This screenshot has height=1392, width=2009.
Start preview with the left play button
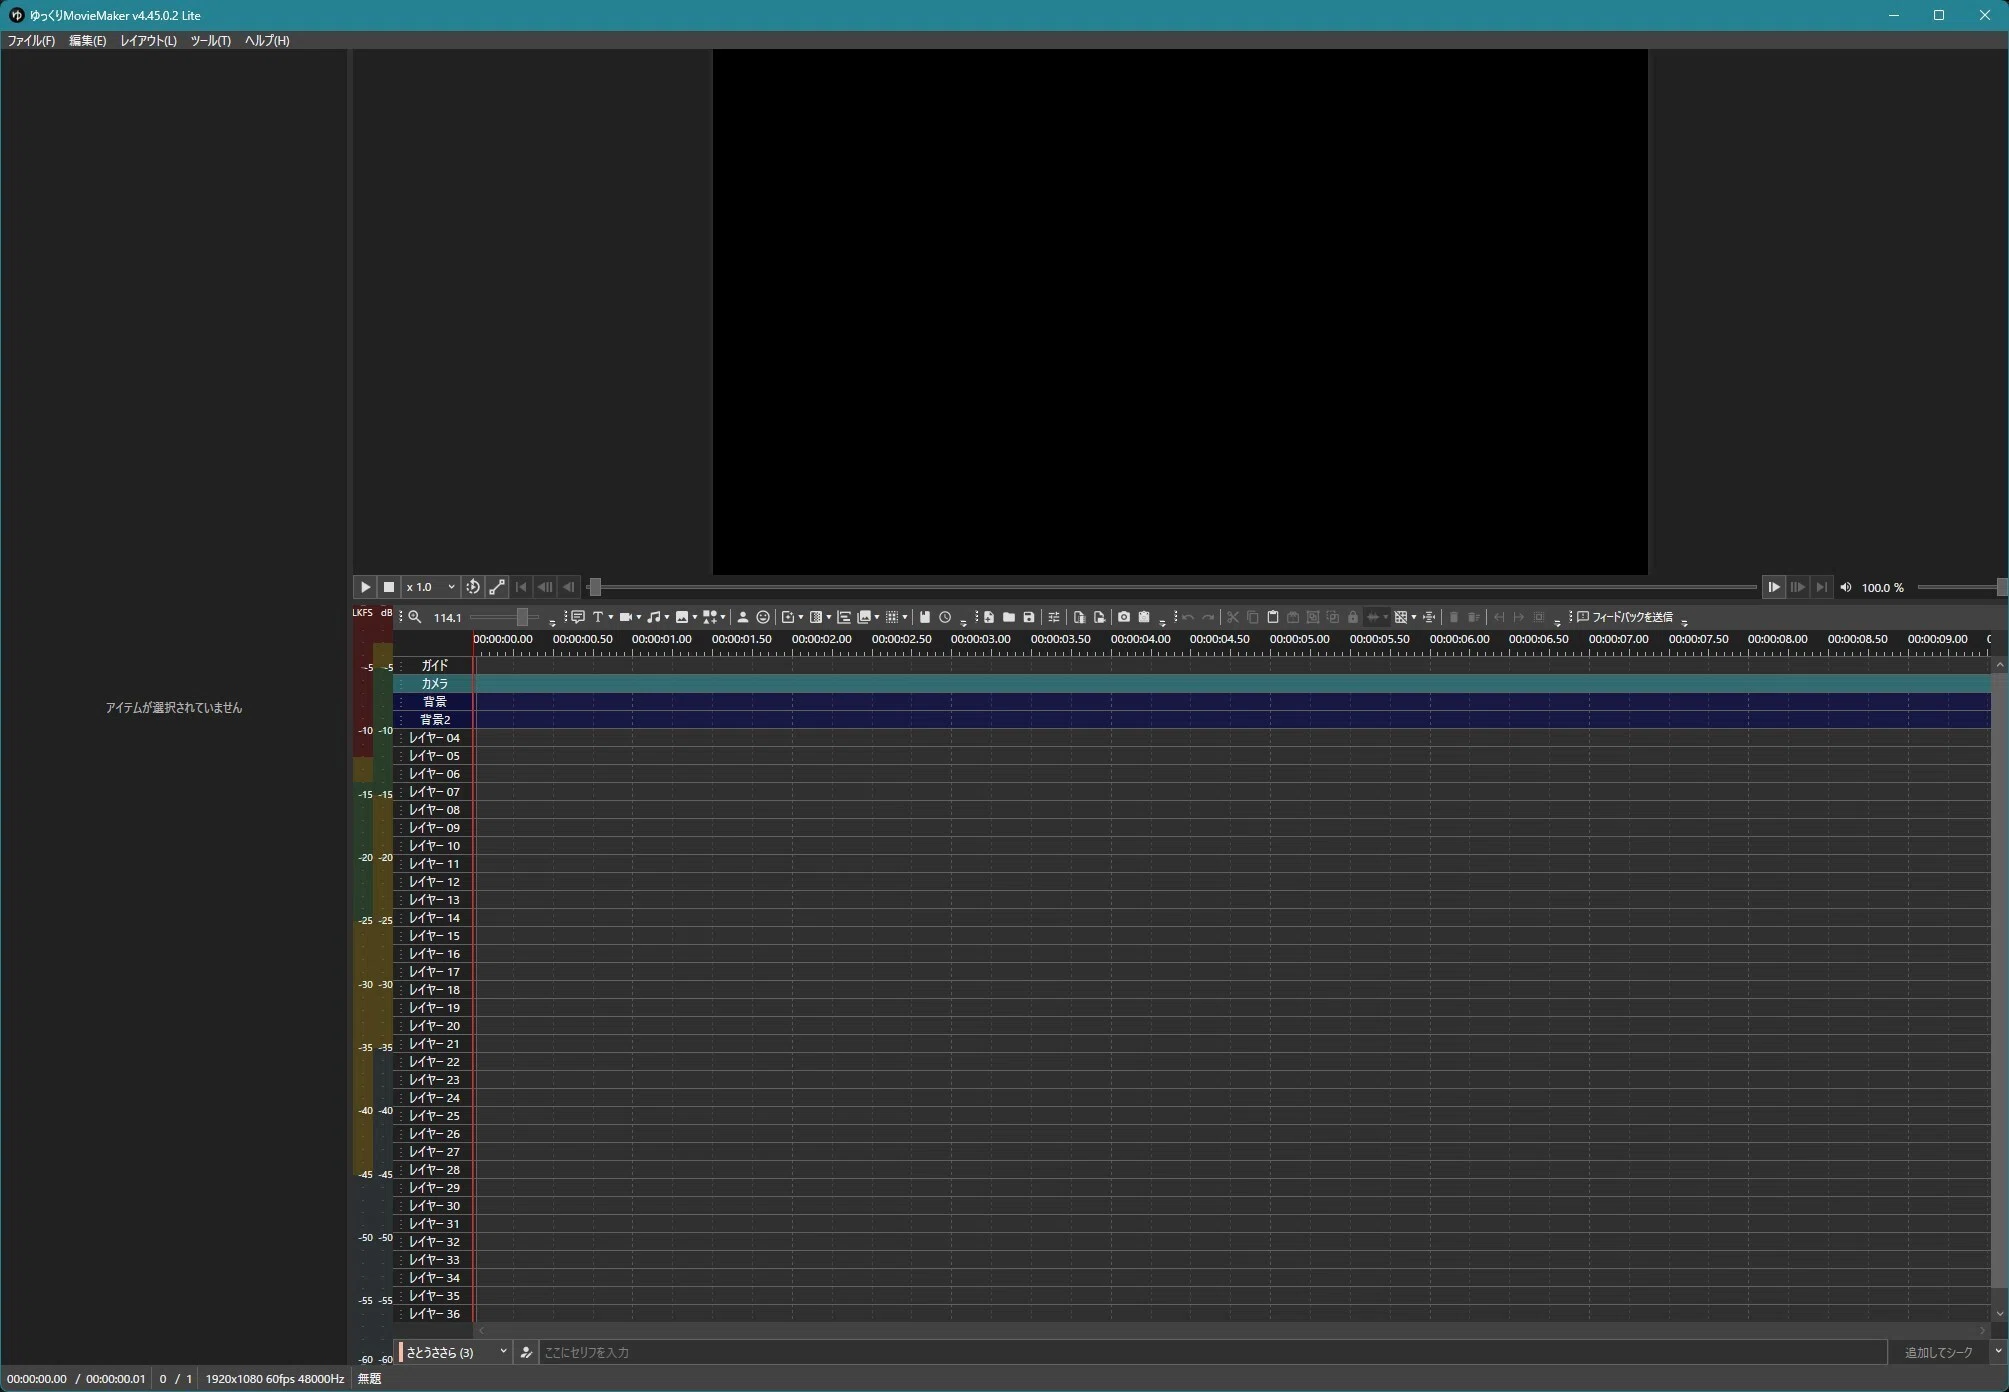[365, 587]
